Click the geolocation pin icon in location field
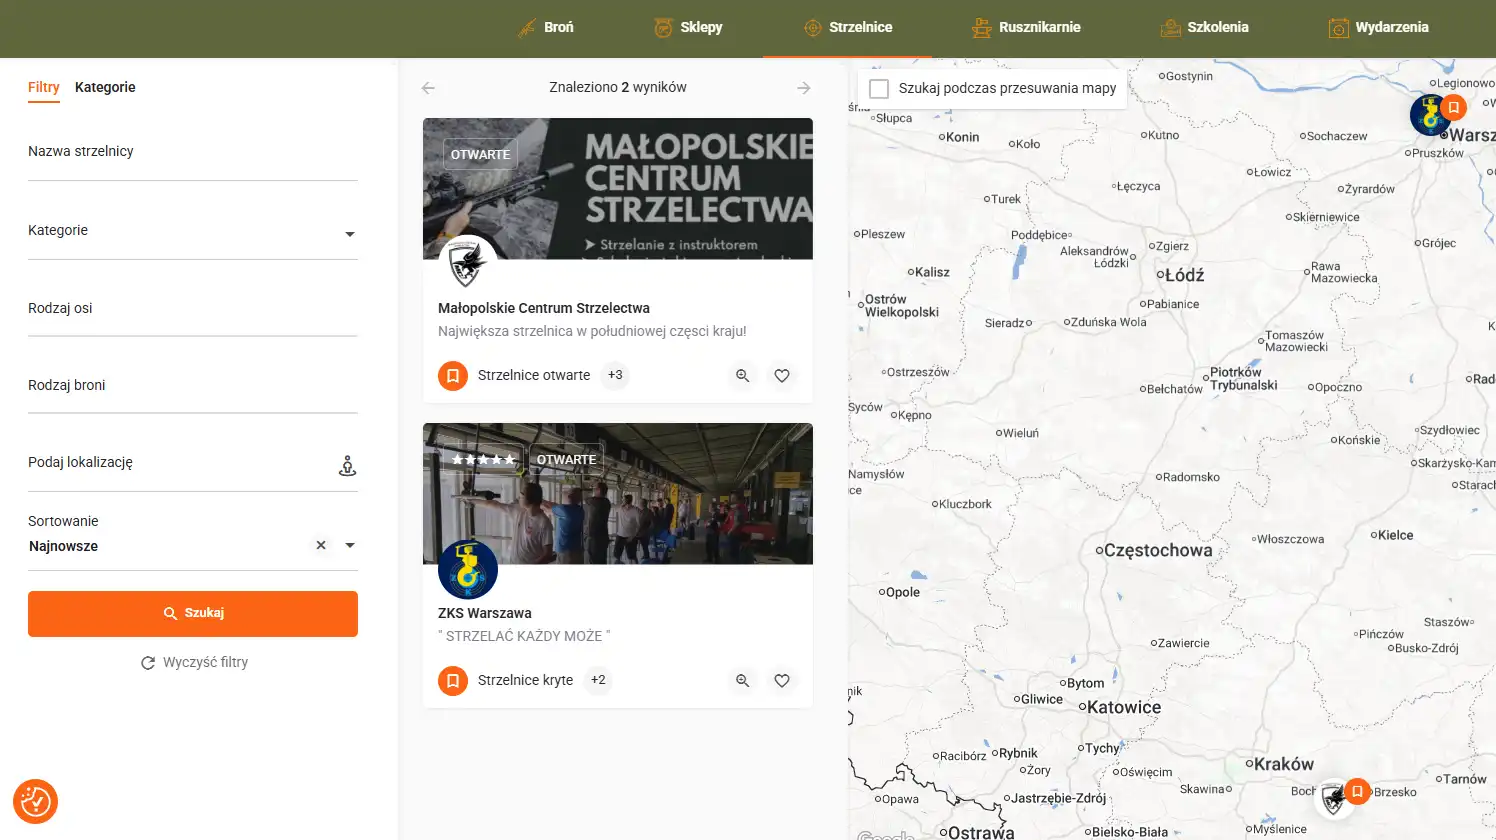The height and width of the screenshot is (840, 1496). coord(347,466)
